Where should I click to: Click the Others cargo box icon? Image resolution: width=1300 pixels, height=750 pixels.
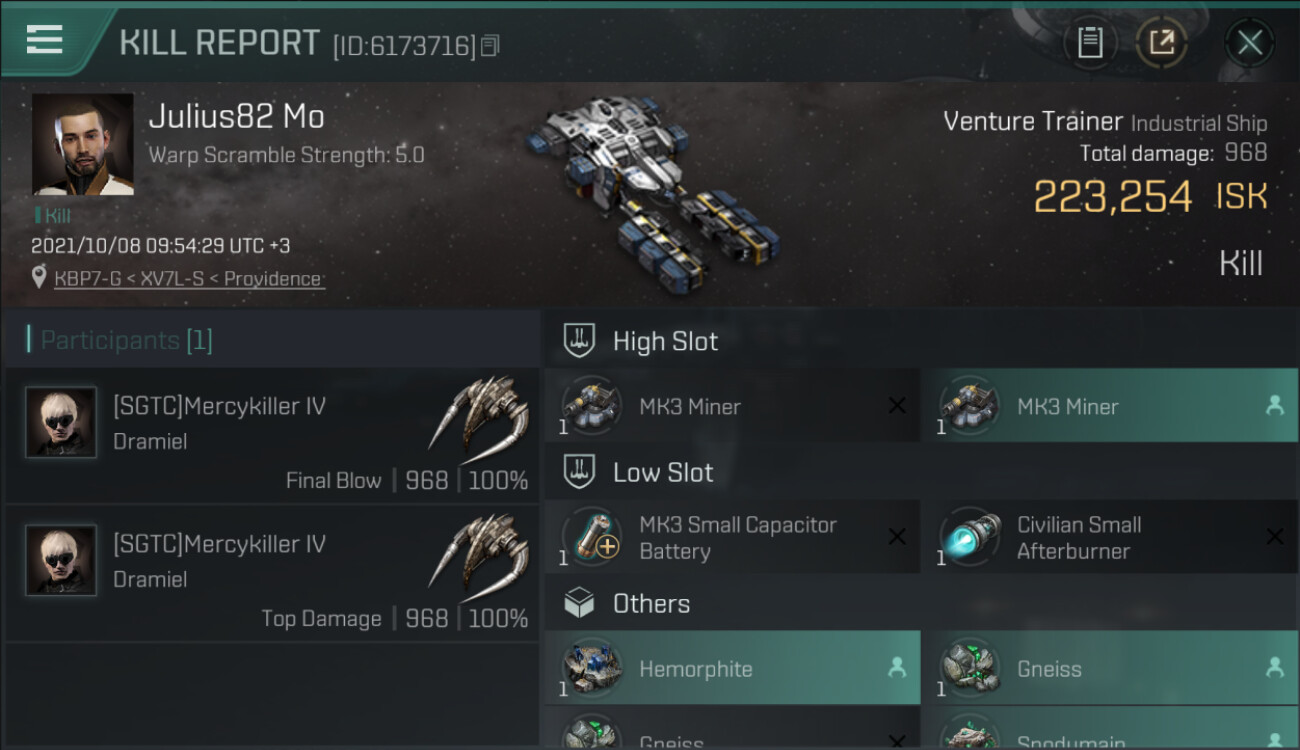580,603
